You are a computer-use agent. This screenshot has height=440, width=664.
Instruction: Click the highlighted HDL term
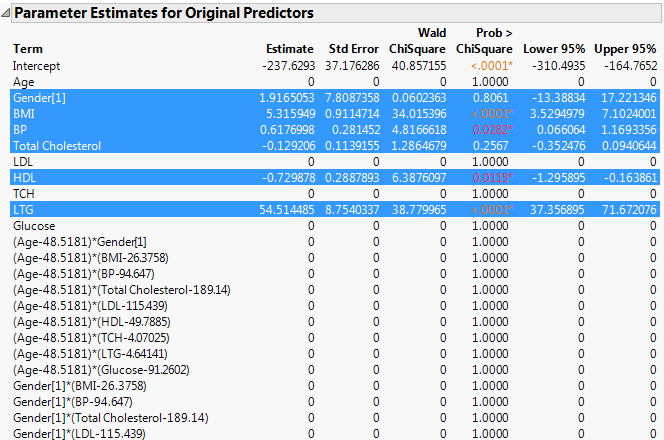(24, 177)
